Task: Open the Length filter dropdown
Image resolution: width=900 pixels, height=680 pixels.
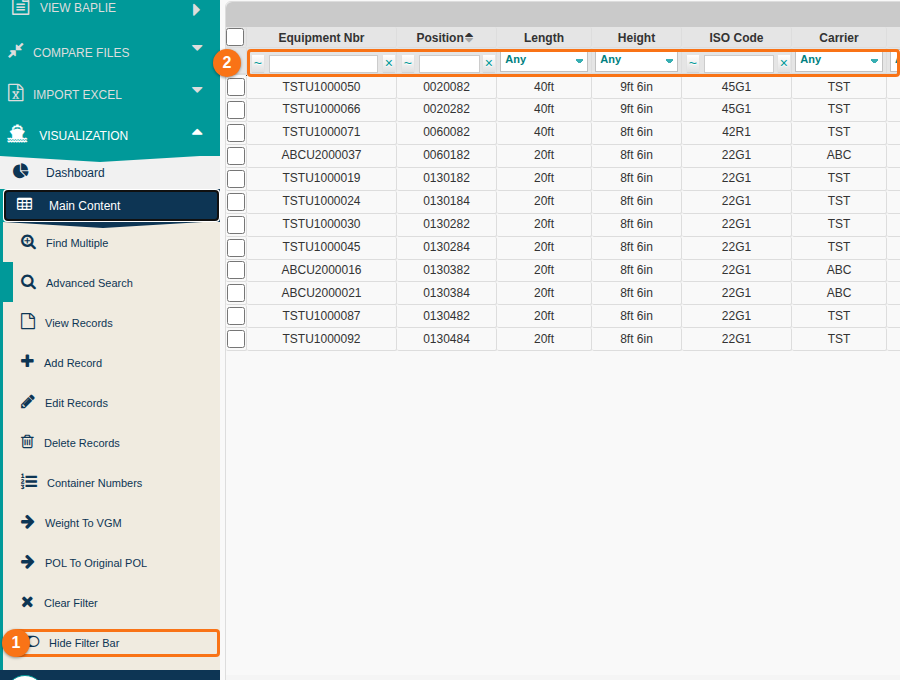Action: point(544,61)
